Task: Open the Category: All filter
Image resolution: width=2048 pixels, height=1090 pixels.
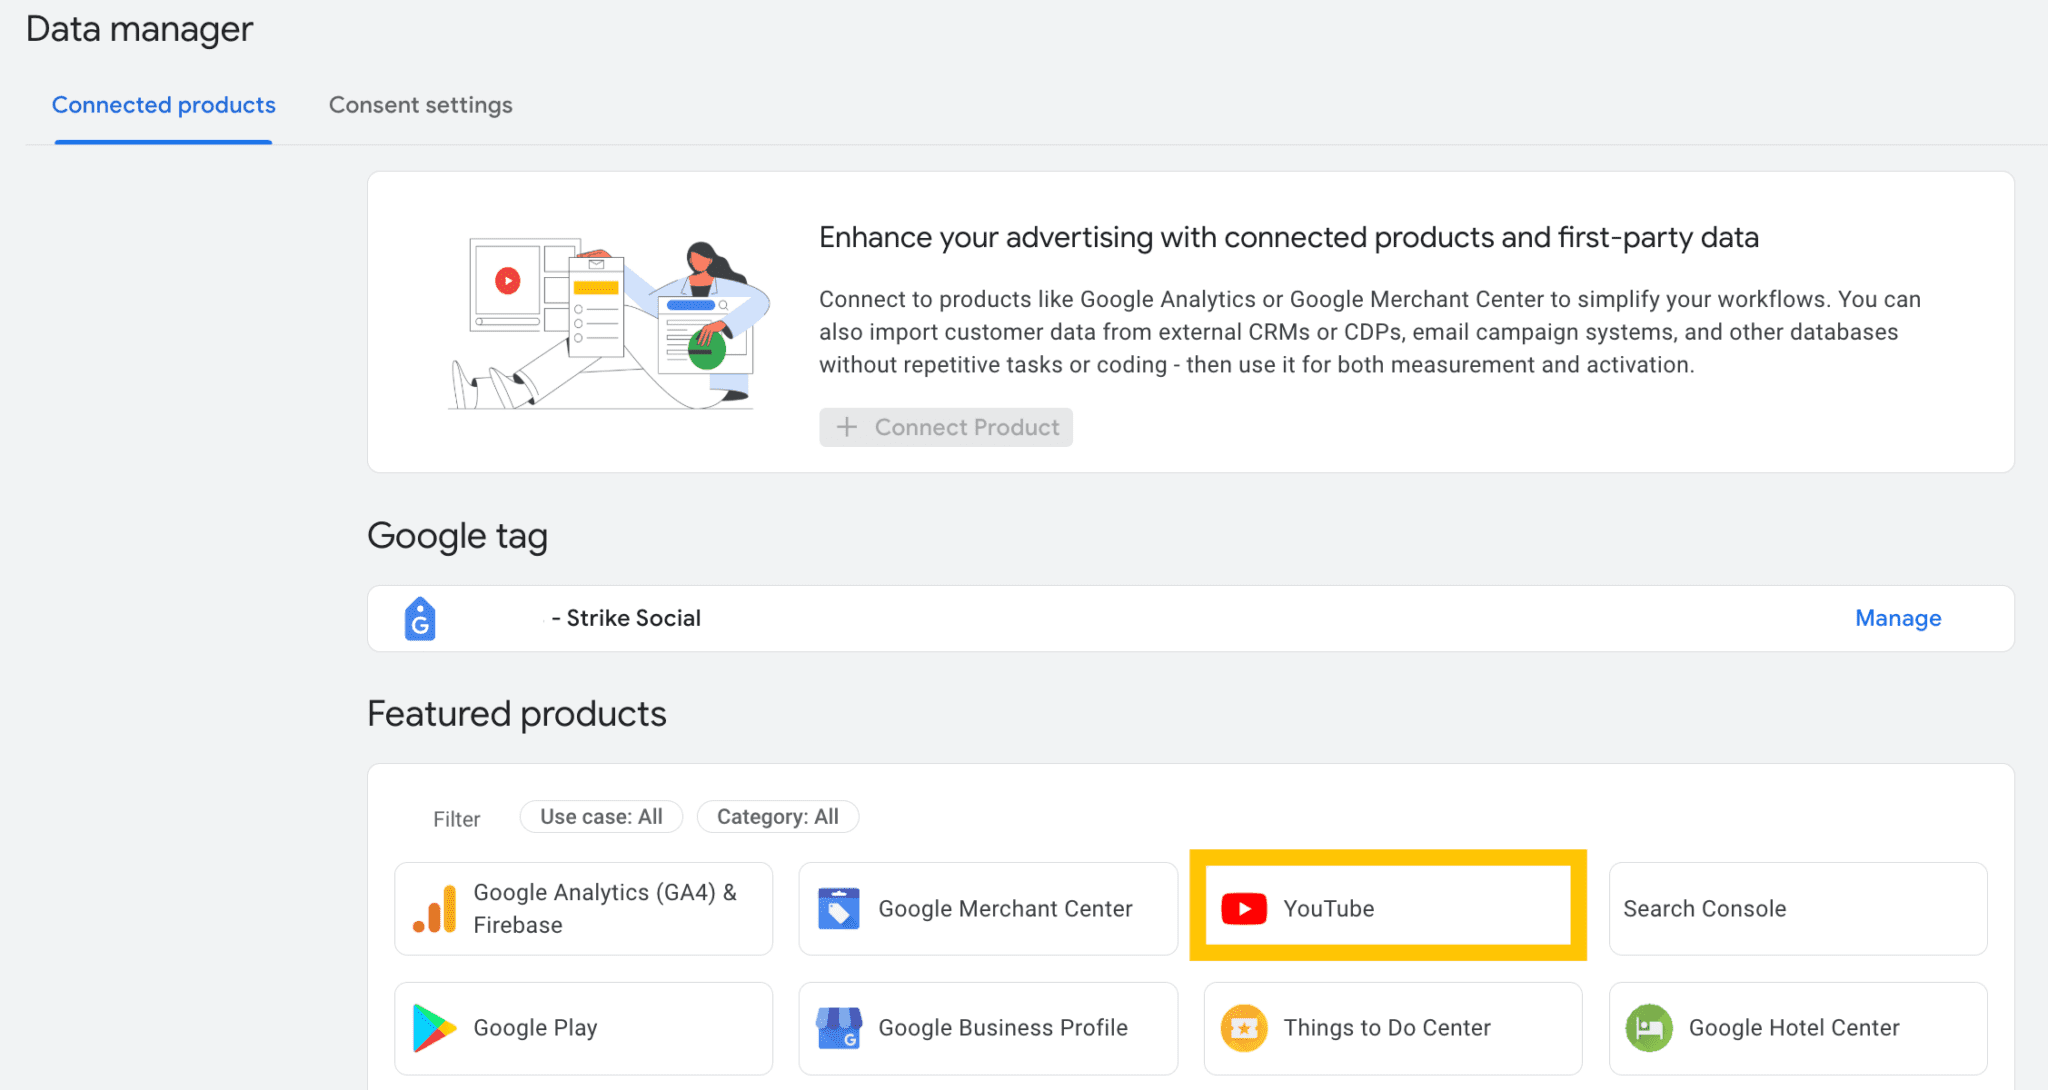Action: (778, 817)
